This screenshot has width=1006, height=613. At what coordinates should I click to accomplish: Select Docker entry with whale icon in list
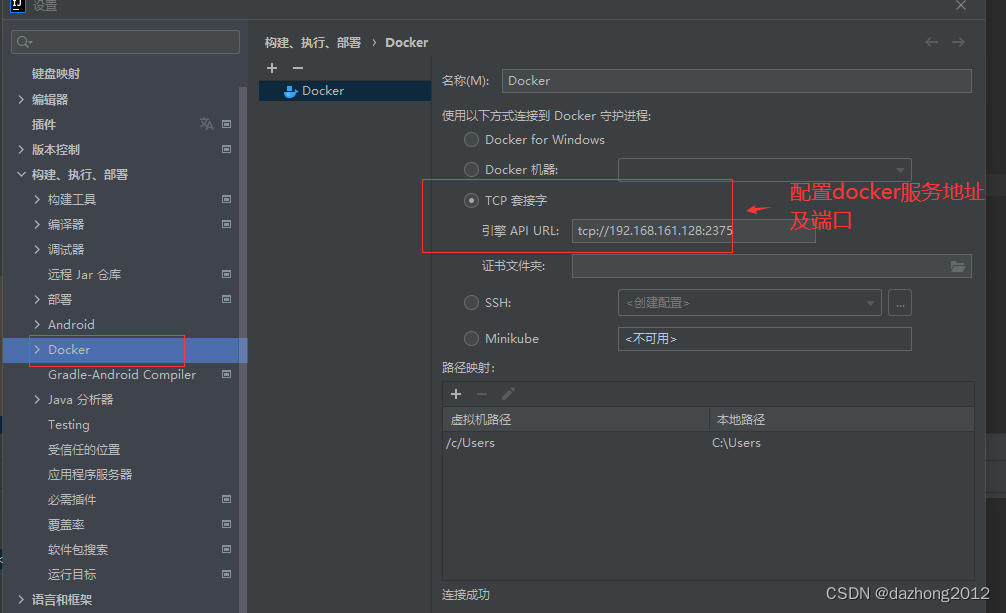[345, 91]
